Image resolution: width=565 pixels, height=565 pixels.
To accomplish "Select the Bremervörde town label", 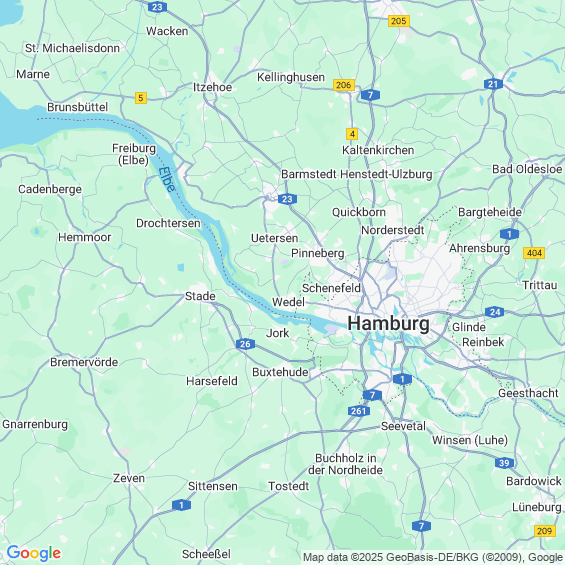I will pos(84,362).
